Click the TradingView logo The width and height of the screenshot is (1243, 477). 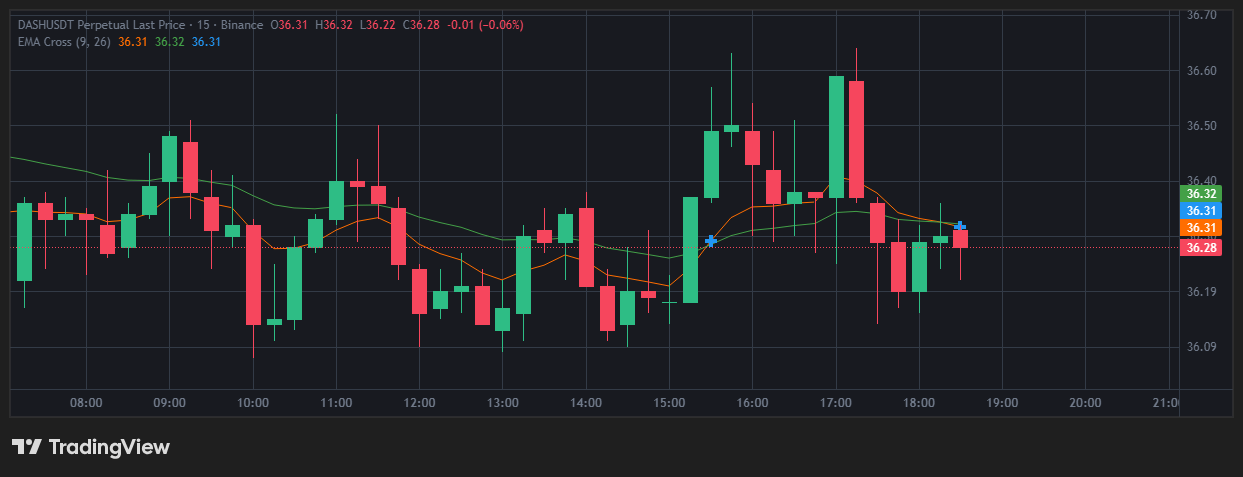click(x=90, y=447)
